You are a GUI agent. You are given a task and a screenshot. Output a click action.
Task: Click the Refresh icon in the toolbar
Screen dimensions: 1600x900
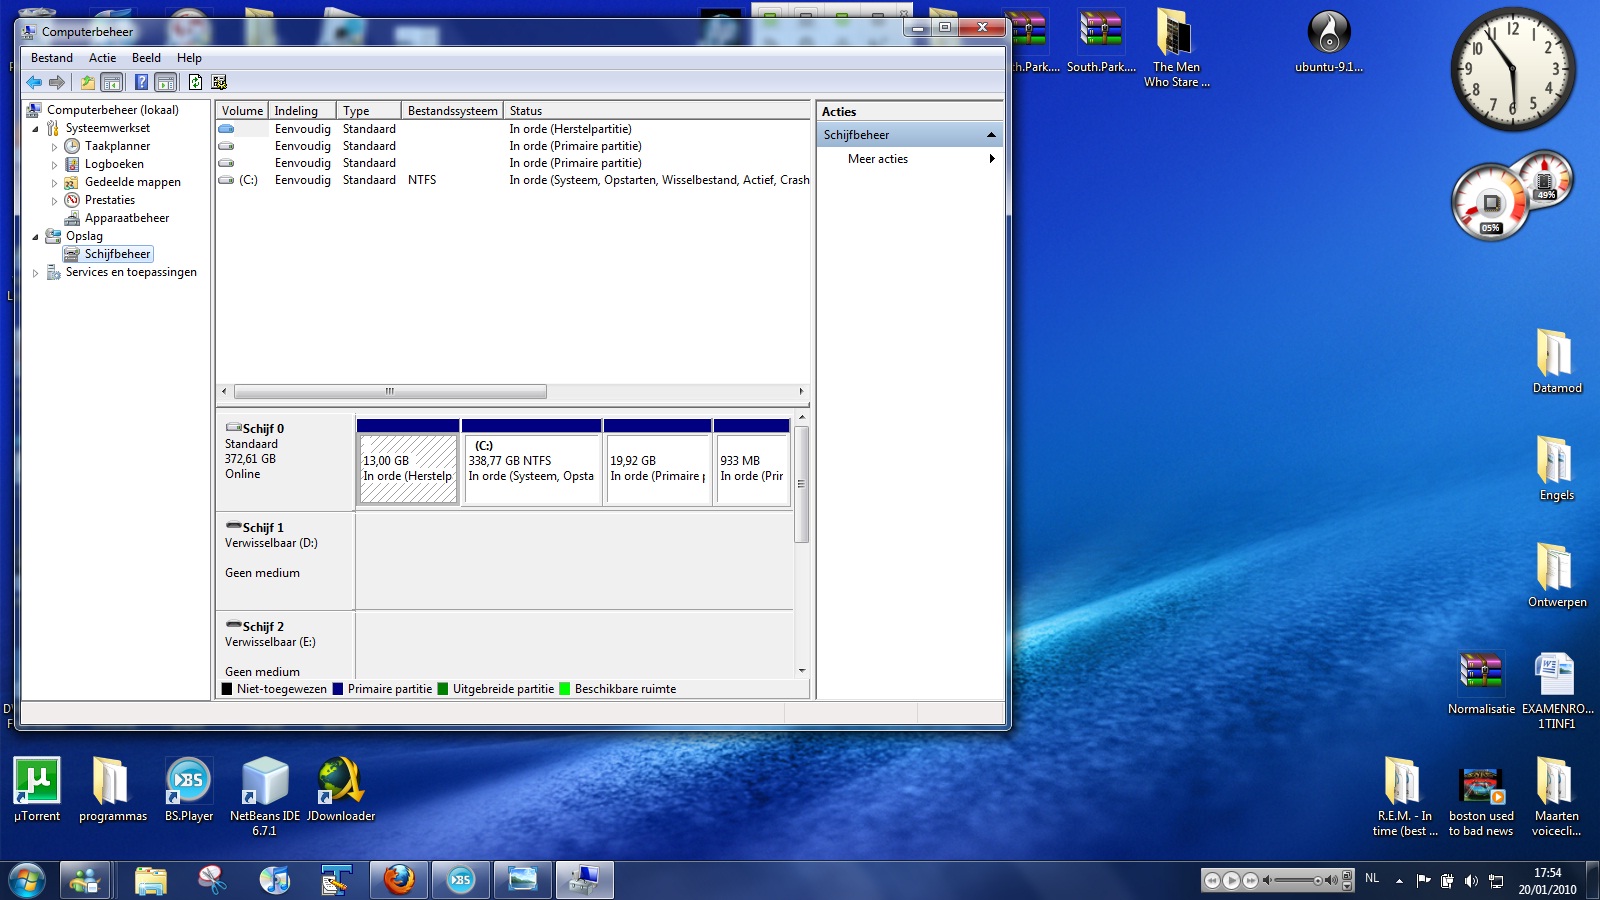pyautogui.click(x=195, y=82)
